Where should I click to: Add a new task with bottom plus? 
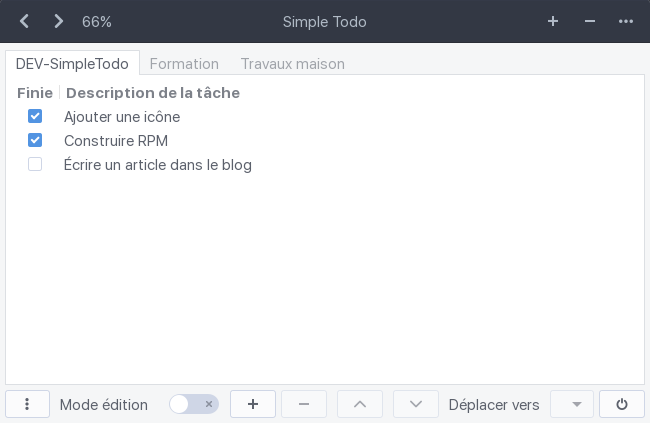click(253, 404)
